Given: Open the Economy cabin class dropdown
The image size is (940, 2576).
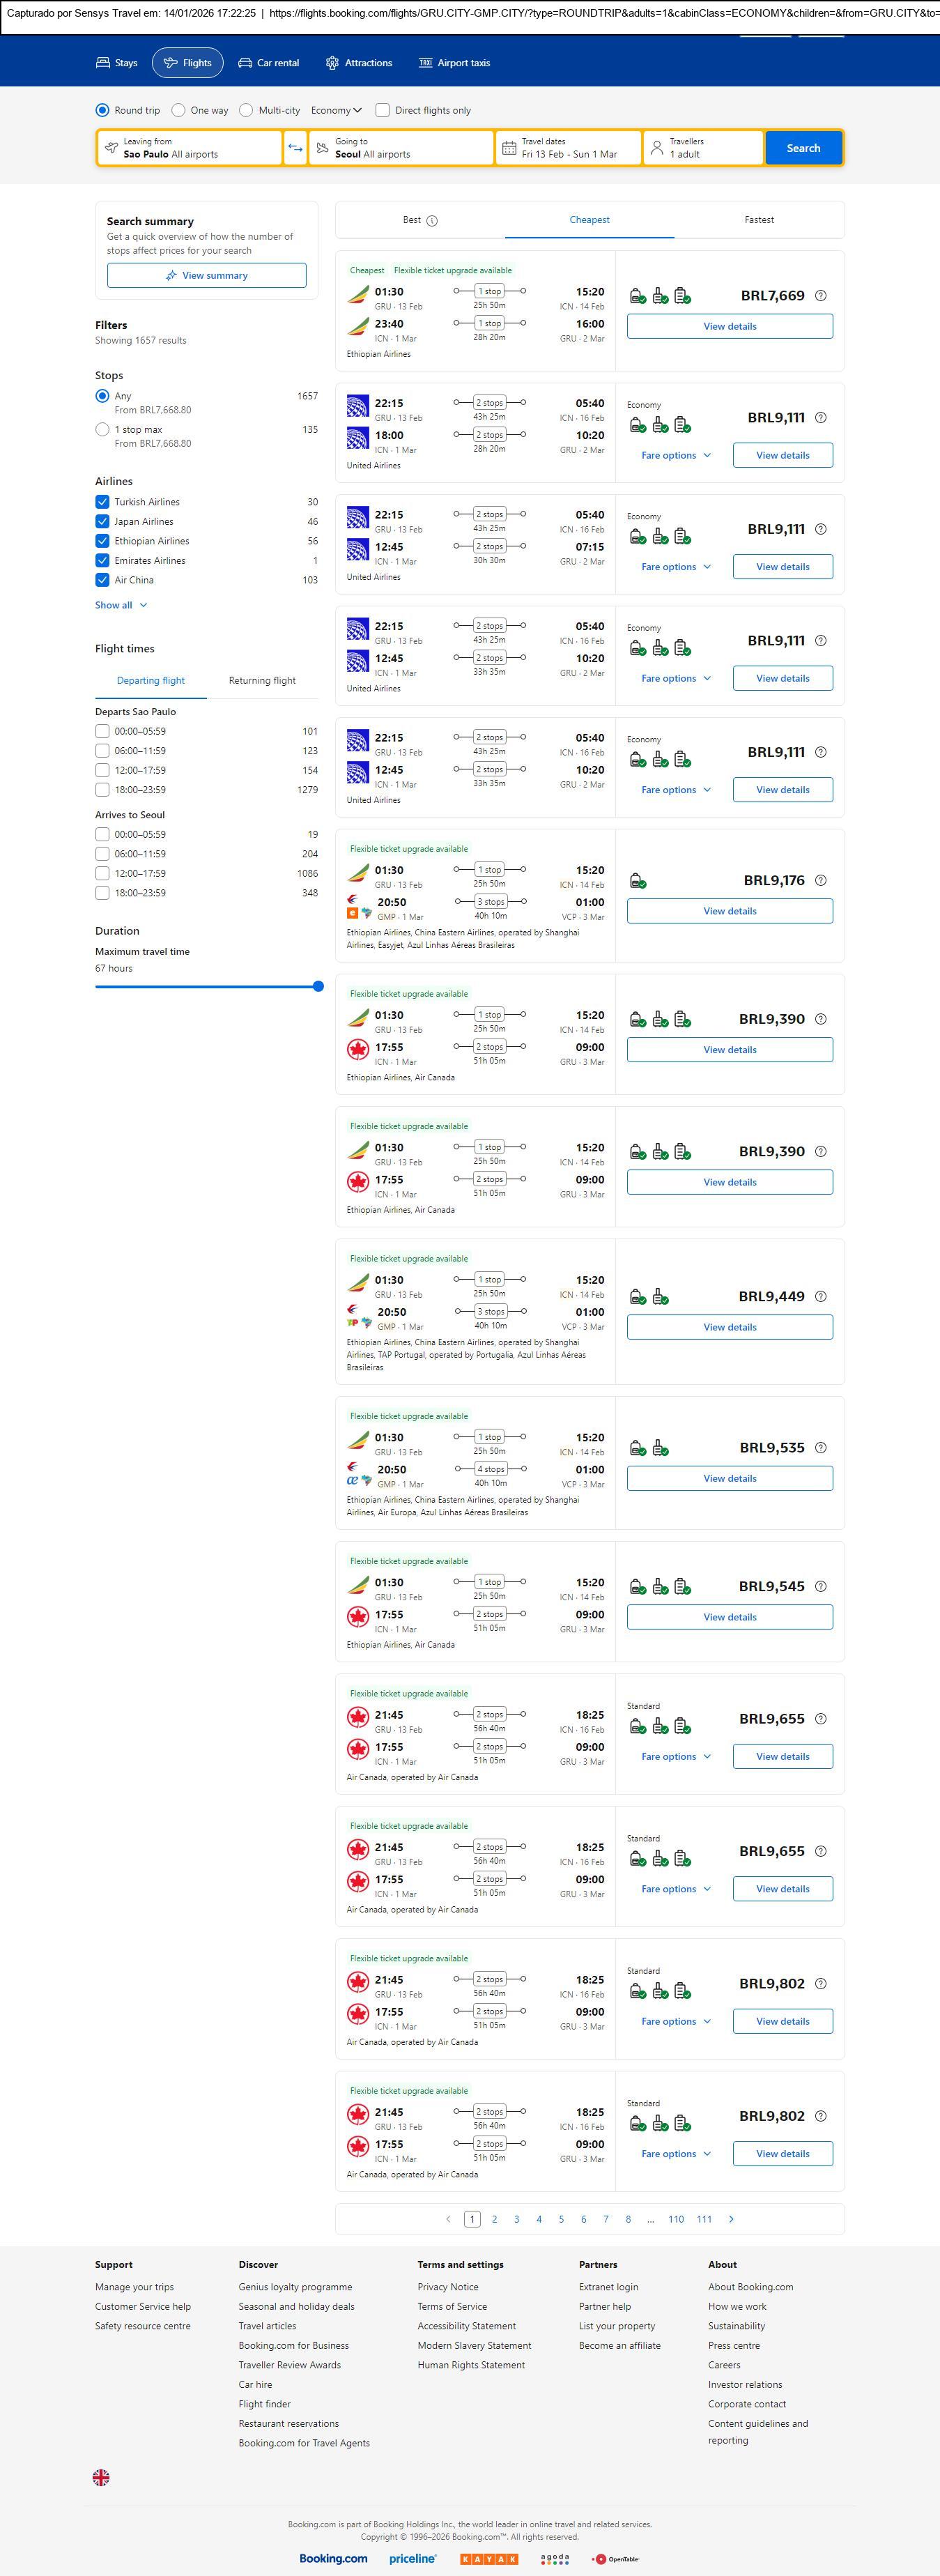Looking at the screenshot, I should (336, 111).
